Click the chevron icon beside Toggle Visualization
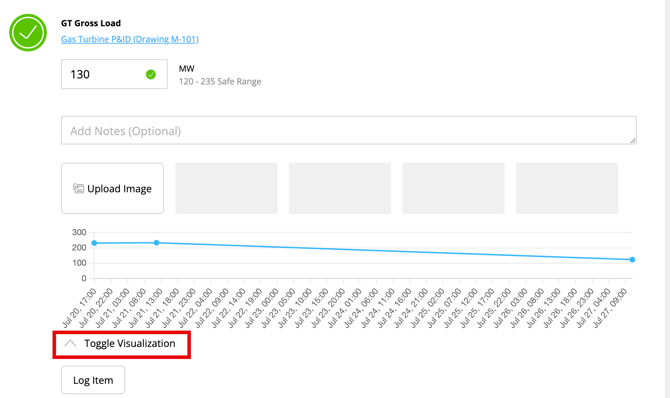670x398 pixels. pyautogui.click(x=70, y=343)
